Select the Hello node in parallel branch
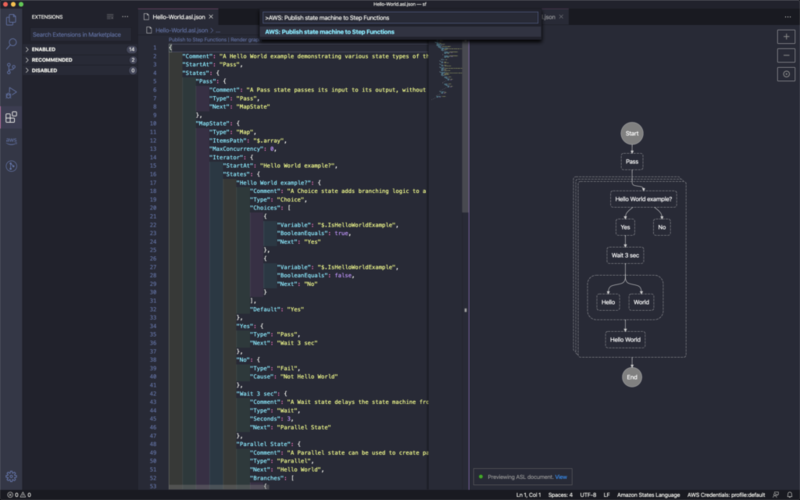800x500 pixels. click(x=608, y=302)
